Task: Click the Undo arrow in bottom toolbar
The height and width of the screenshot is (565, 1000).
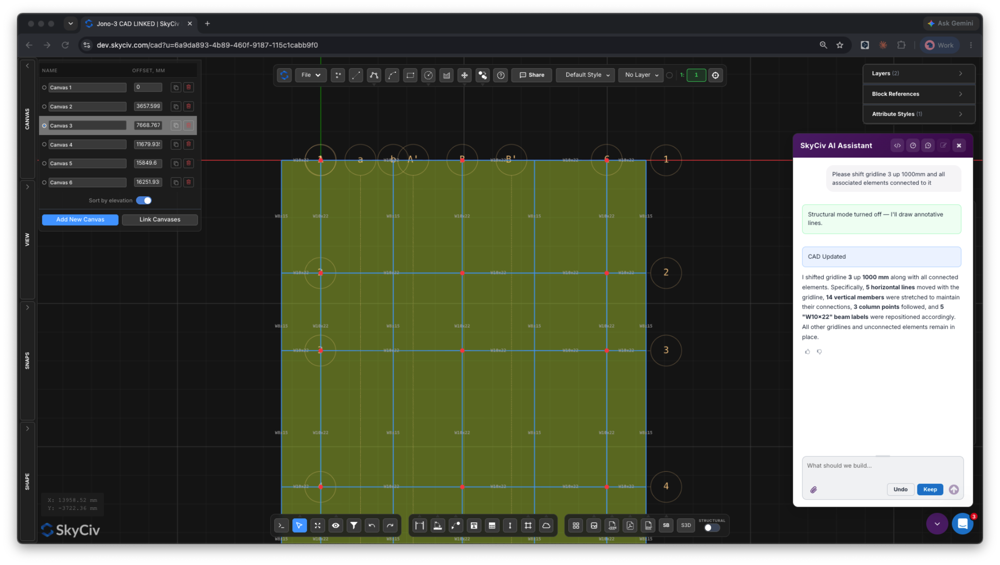Action: [x=372, y=525]
